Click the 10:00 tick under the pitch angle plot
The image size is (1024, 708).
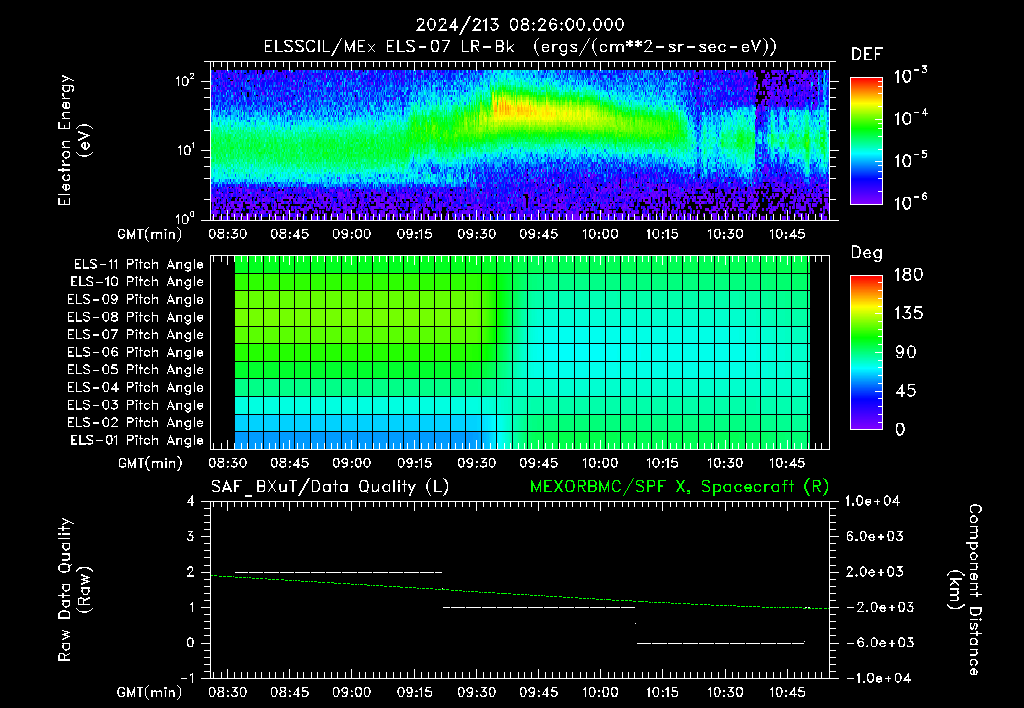(600, 463)
